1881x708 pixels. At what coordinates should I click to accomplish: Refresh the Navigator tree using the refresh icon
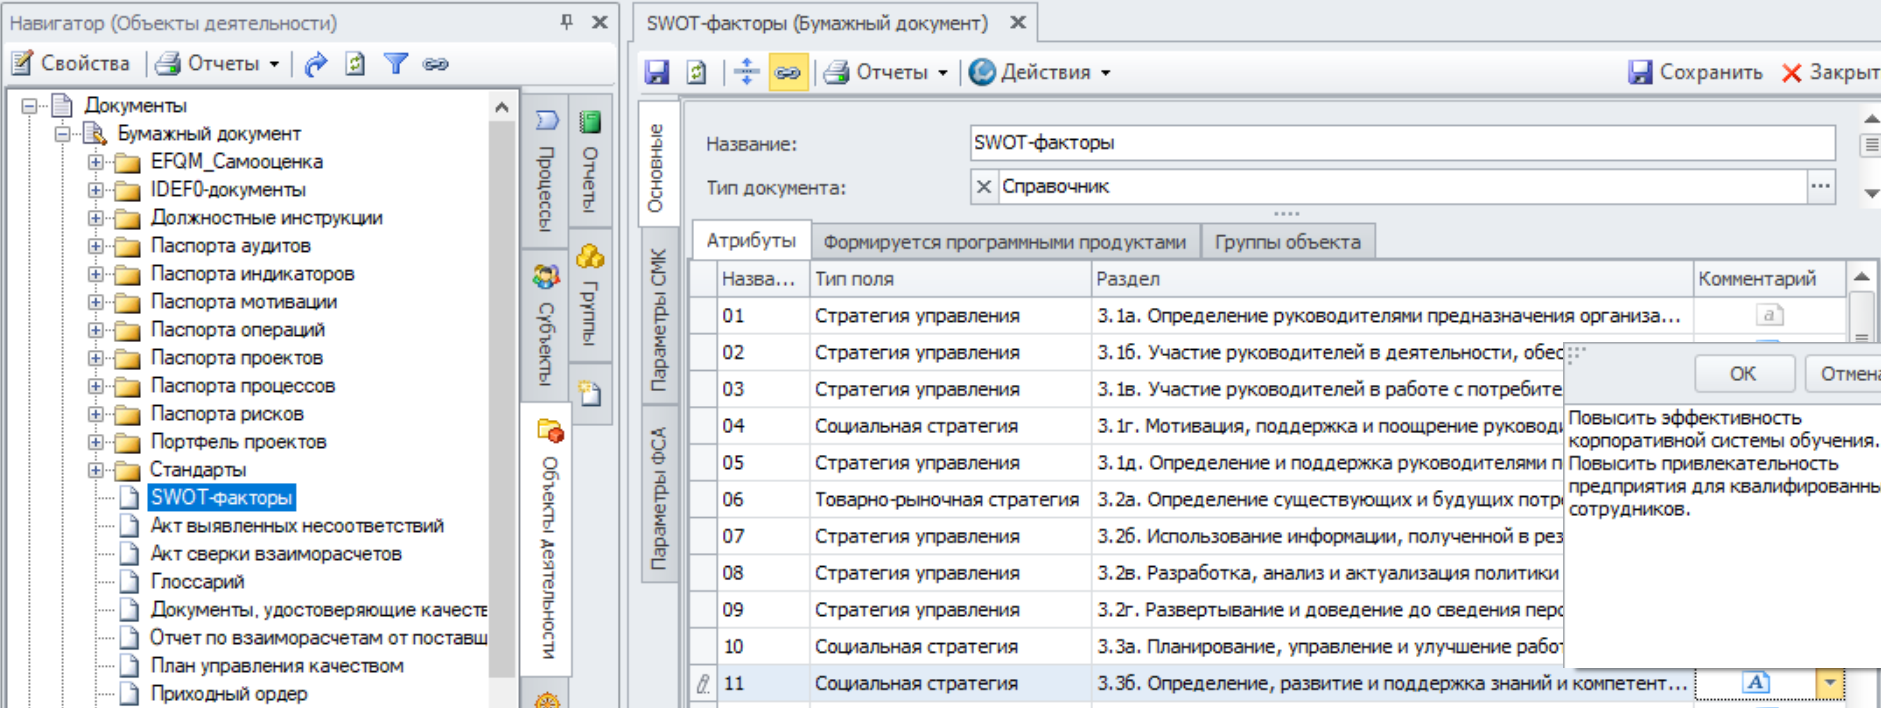pyautogui.click(x=355, y=64)
